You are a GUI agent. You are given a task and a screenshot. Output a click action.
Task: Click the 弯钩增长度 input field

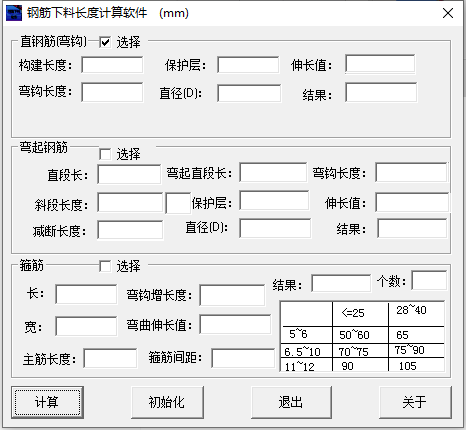(232, 295)
